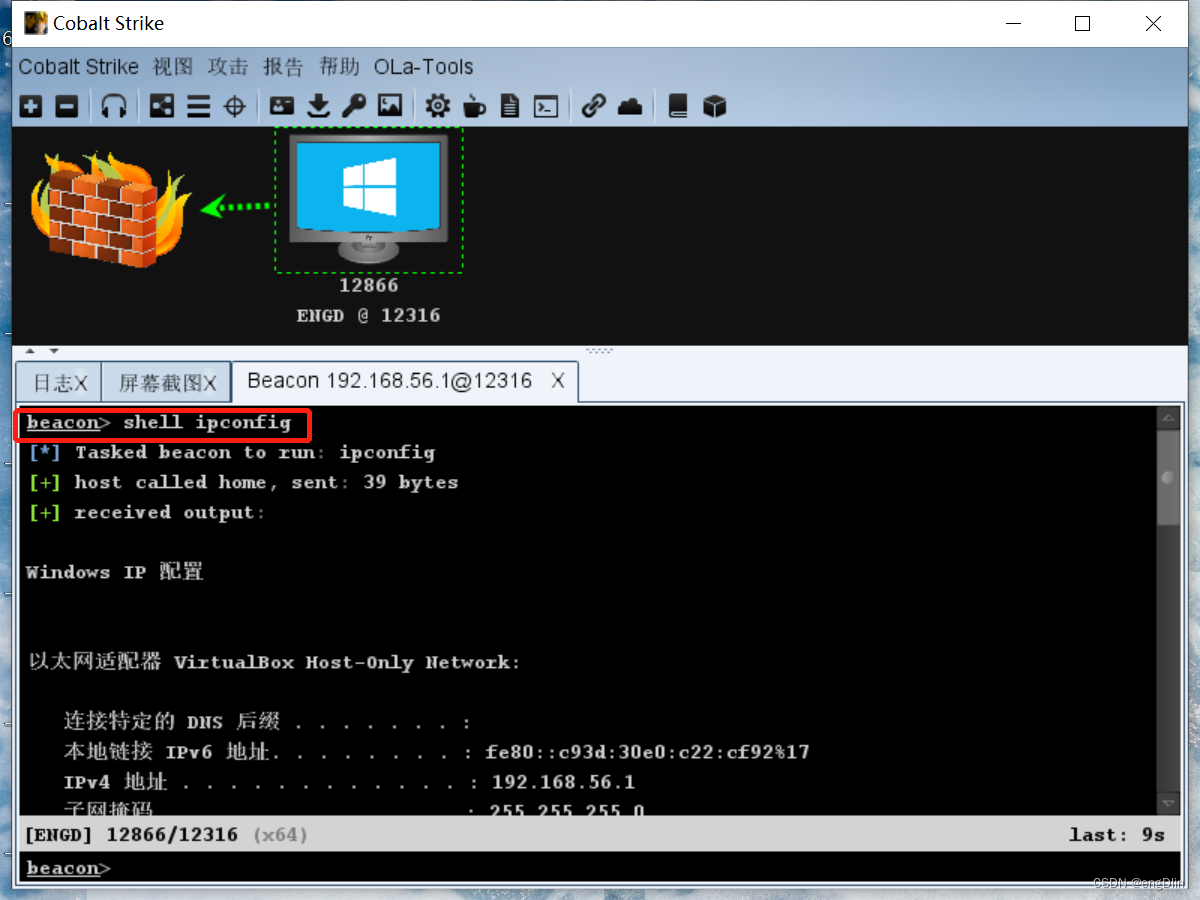Image resolution: width=1200 pixels, height=900 pixels.
Task: Click the 'Windows IP 配置' text
Action: coord(115,572)
